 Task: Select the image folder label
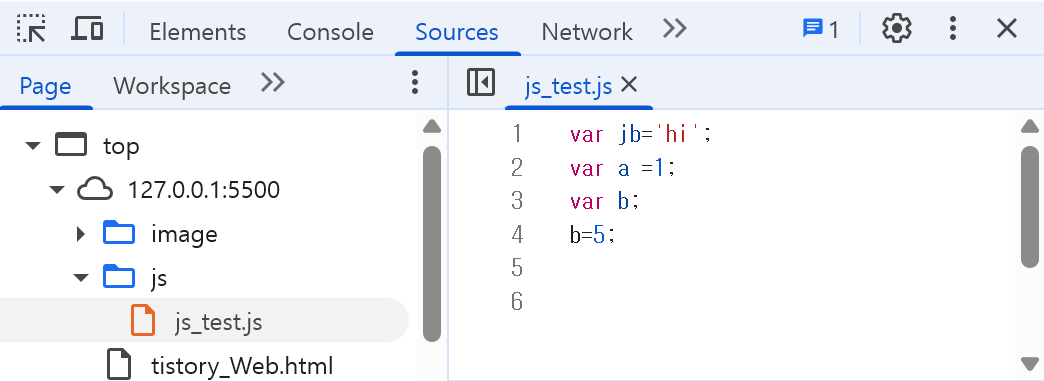[184, 234]
